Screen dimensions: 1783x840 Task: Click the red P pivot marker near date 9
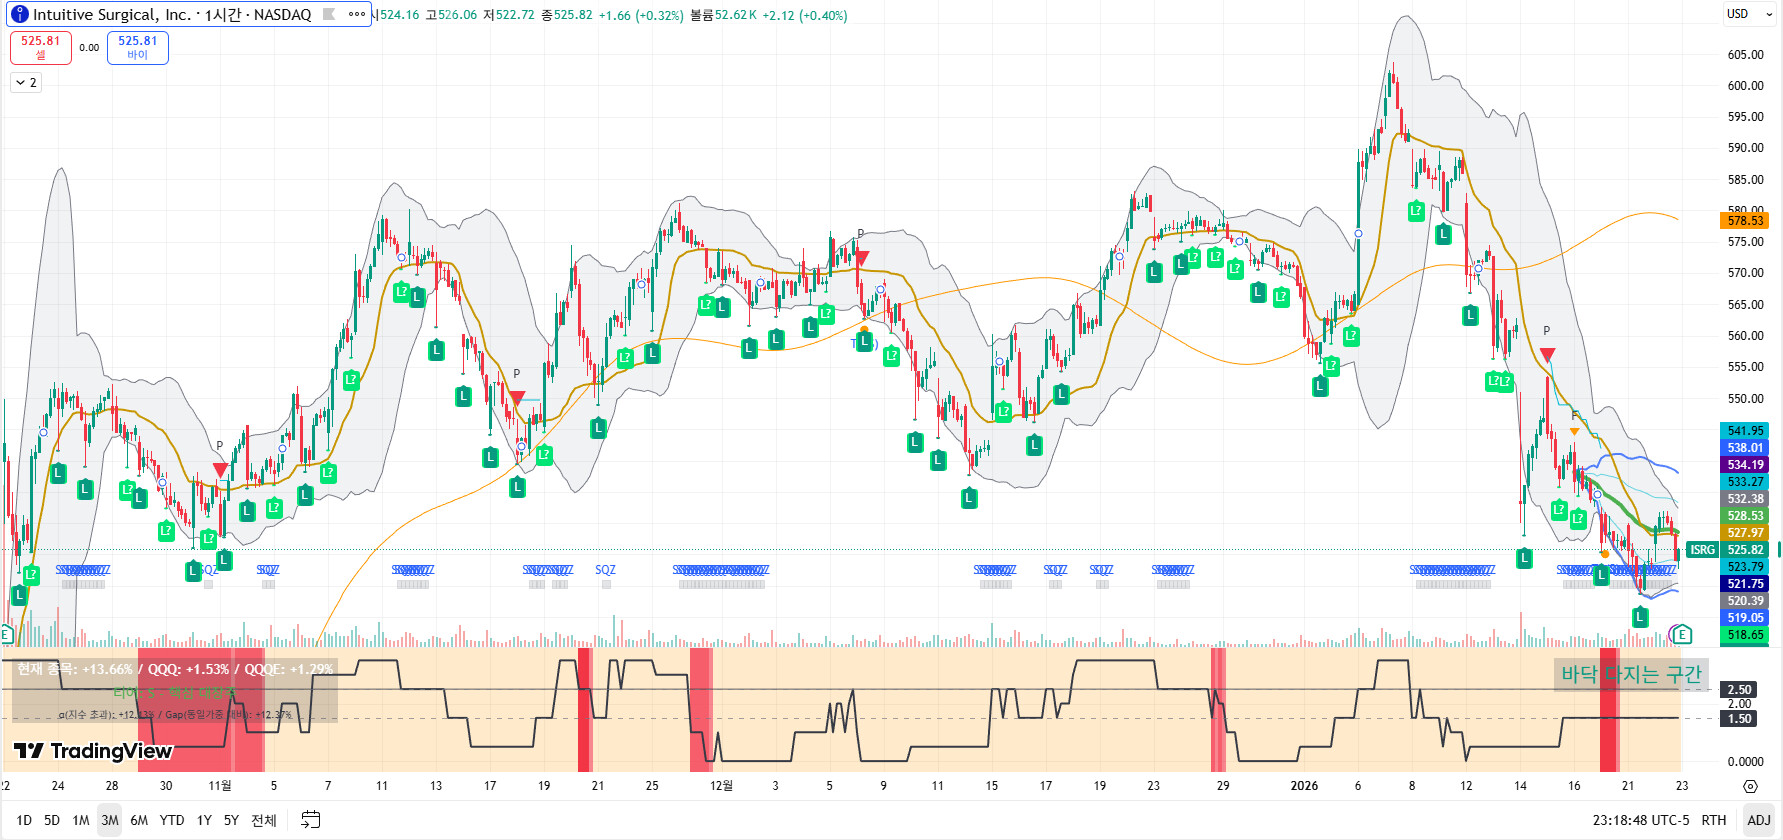point(861,257)
